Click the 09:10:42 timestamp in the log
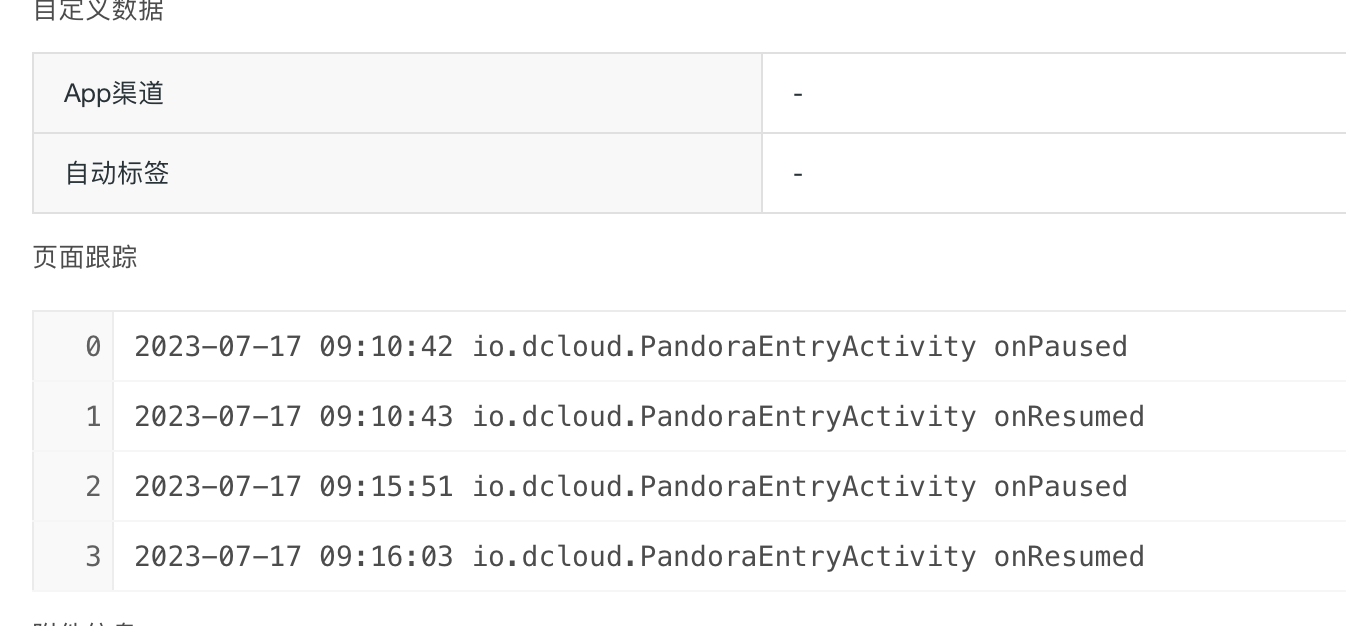Image resolution: width=1346 pixels, height=626 pixels. 386,346
